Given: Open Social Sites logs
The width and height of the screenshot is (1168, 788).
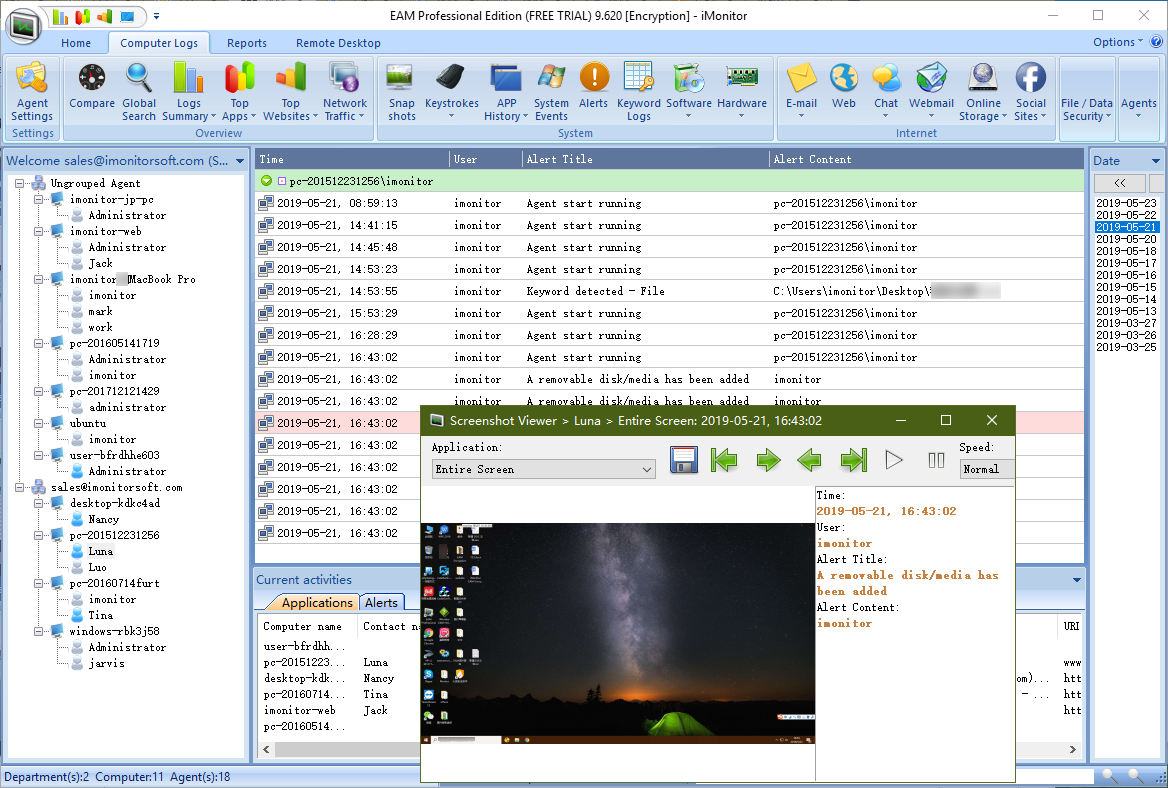Looking at the screenshot, I should pos(1030,92).
